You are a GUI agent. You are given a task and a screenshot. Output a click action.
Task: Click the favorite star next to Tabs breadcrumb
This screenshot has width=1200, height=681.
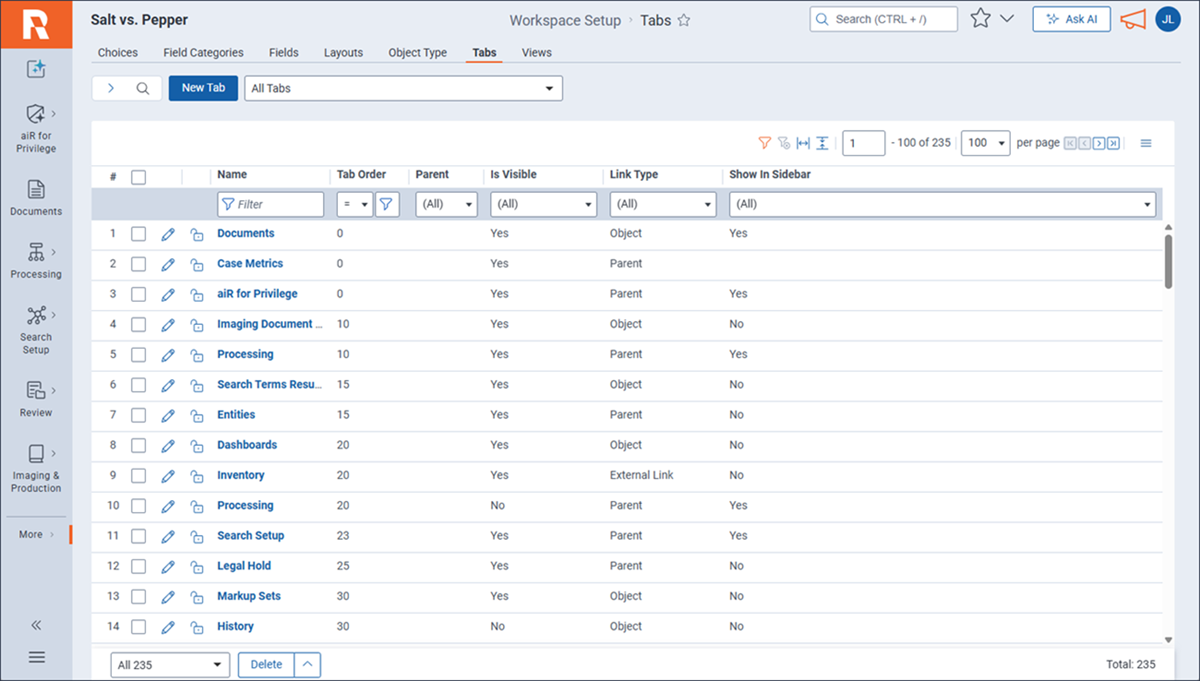point(684,20)
